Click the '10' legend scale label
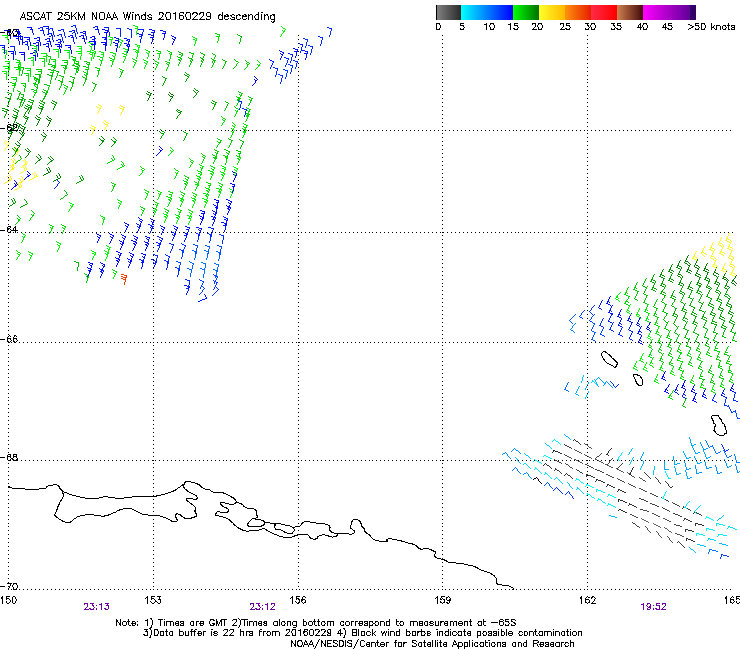The width and height of the screenshot is (740, 650). [x=489, y=27]
